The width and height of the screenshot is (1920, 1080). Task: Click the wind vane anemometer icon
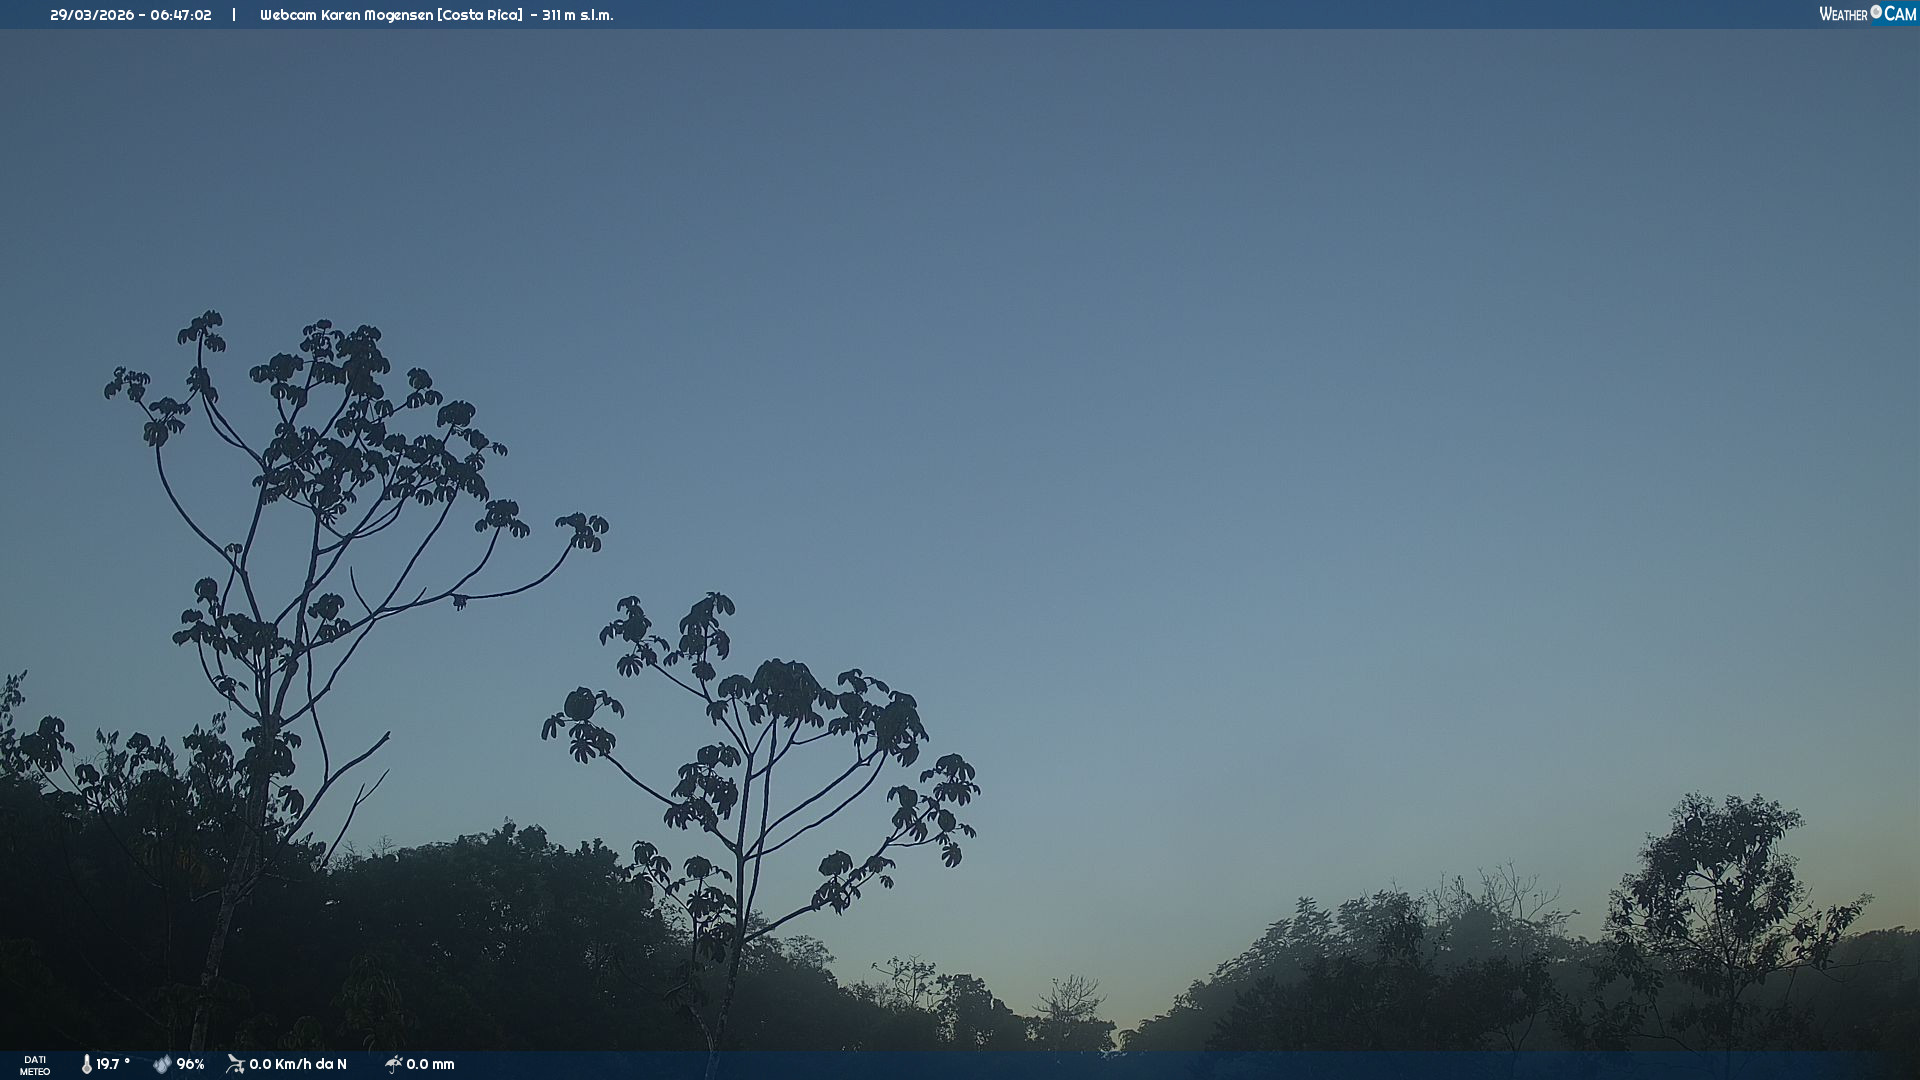pyautogui.click(x=235, y=1064)
